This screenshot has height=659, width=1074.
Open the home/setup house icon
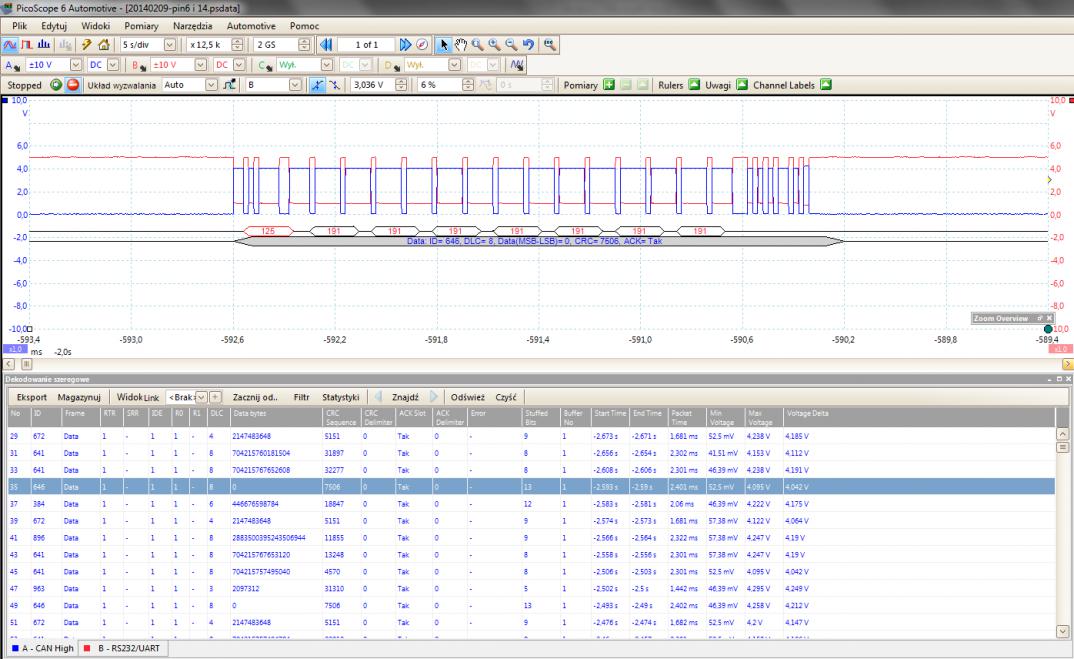coord(103,45)
